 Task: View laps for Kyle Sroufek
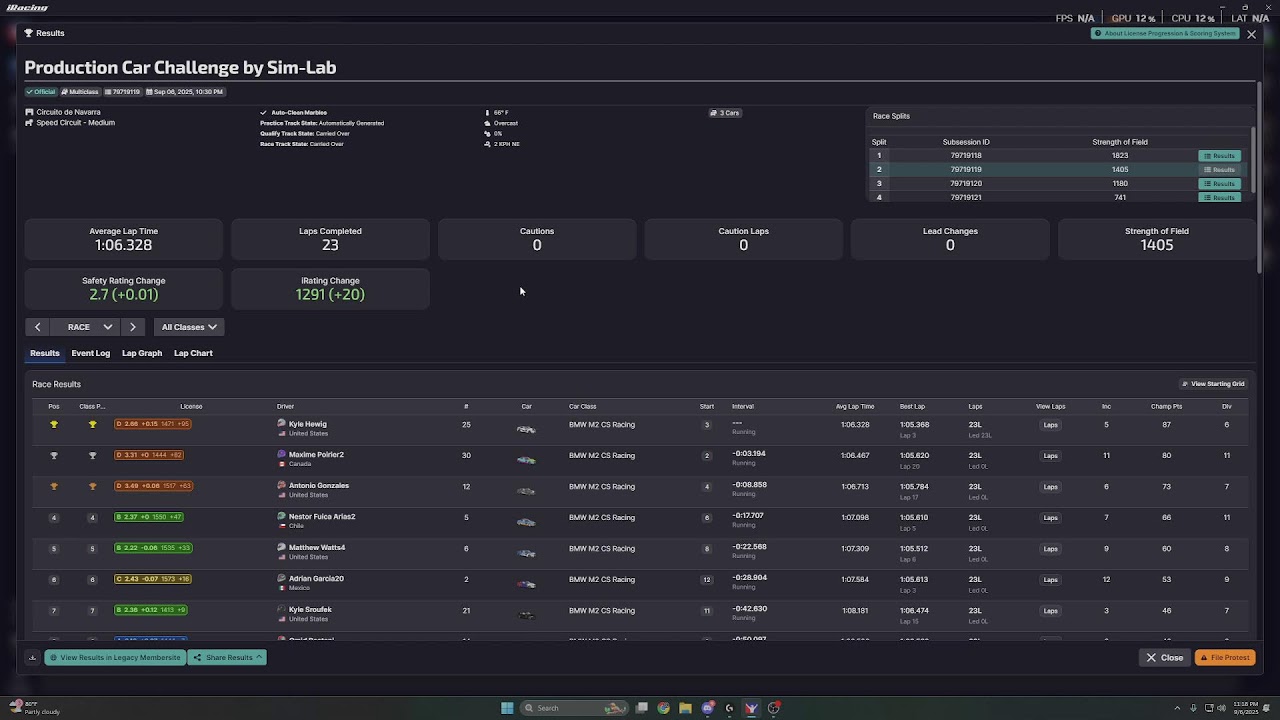[x=1050, y=611]
